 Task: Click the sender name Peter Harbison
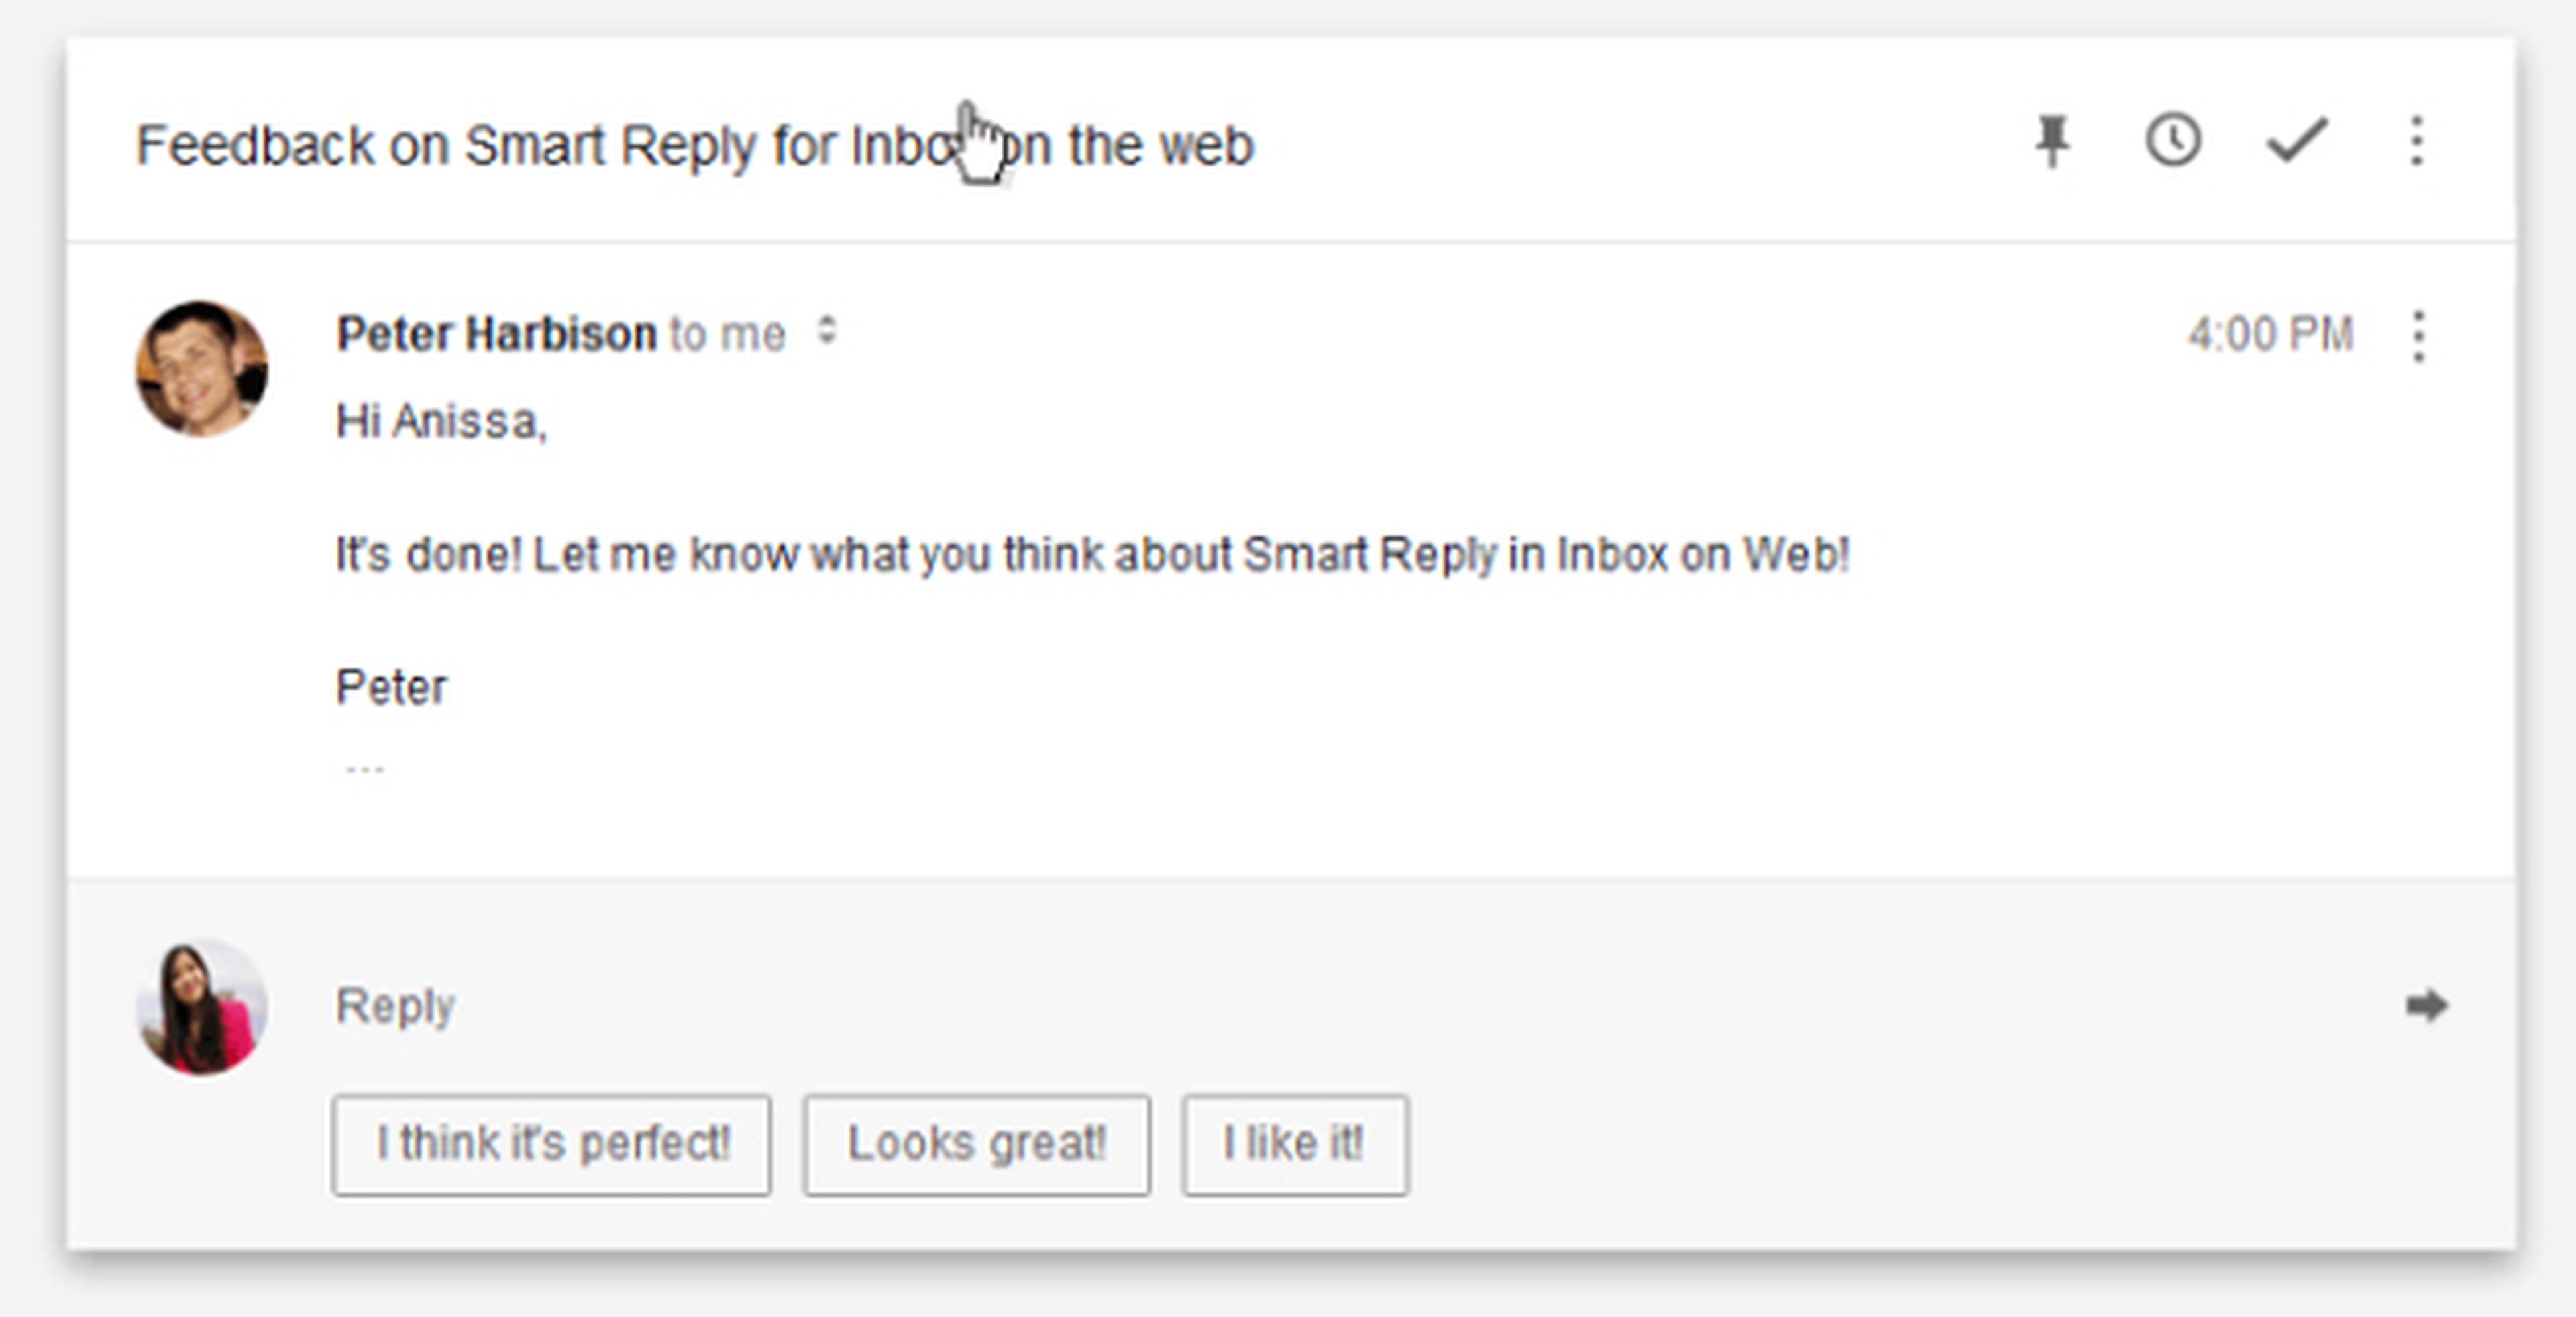pyautogui.click(x=497, y=334)
